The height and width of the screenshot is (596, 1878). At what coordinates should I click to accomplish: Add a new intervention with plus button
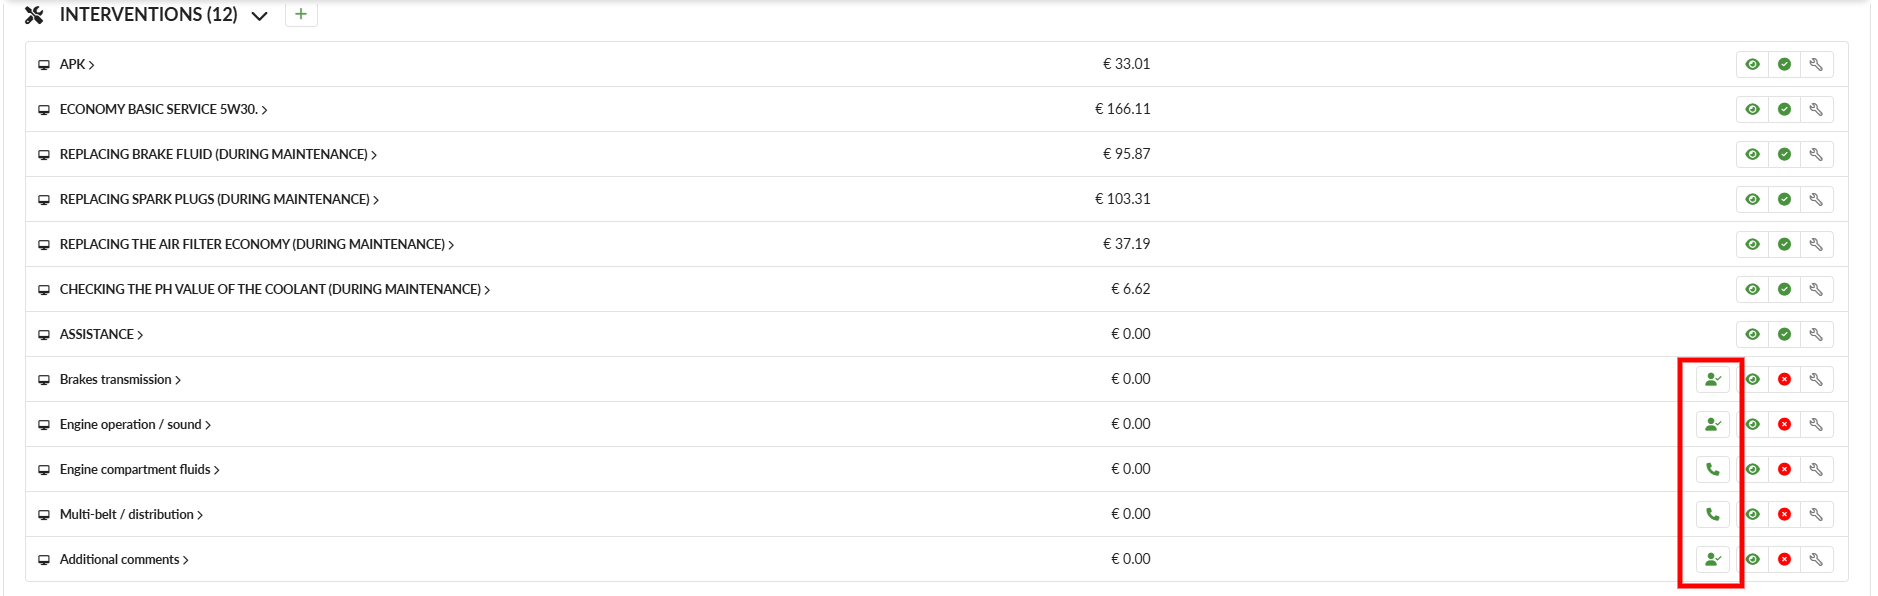point(301,14)
